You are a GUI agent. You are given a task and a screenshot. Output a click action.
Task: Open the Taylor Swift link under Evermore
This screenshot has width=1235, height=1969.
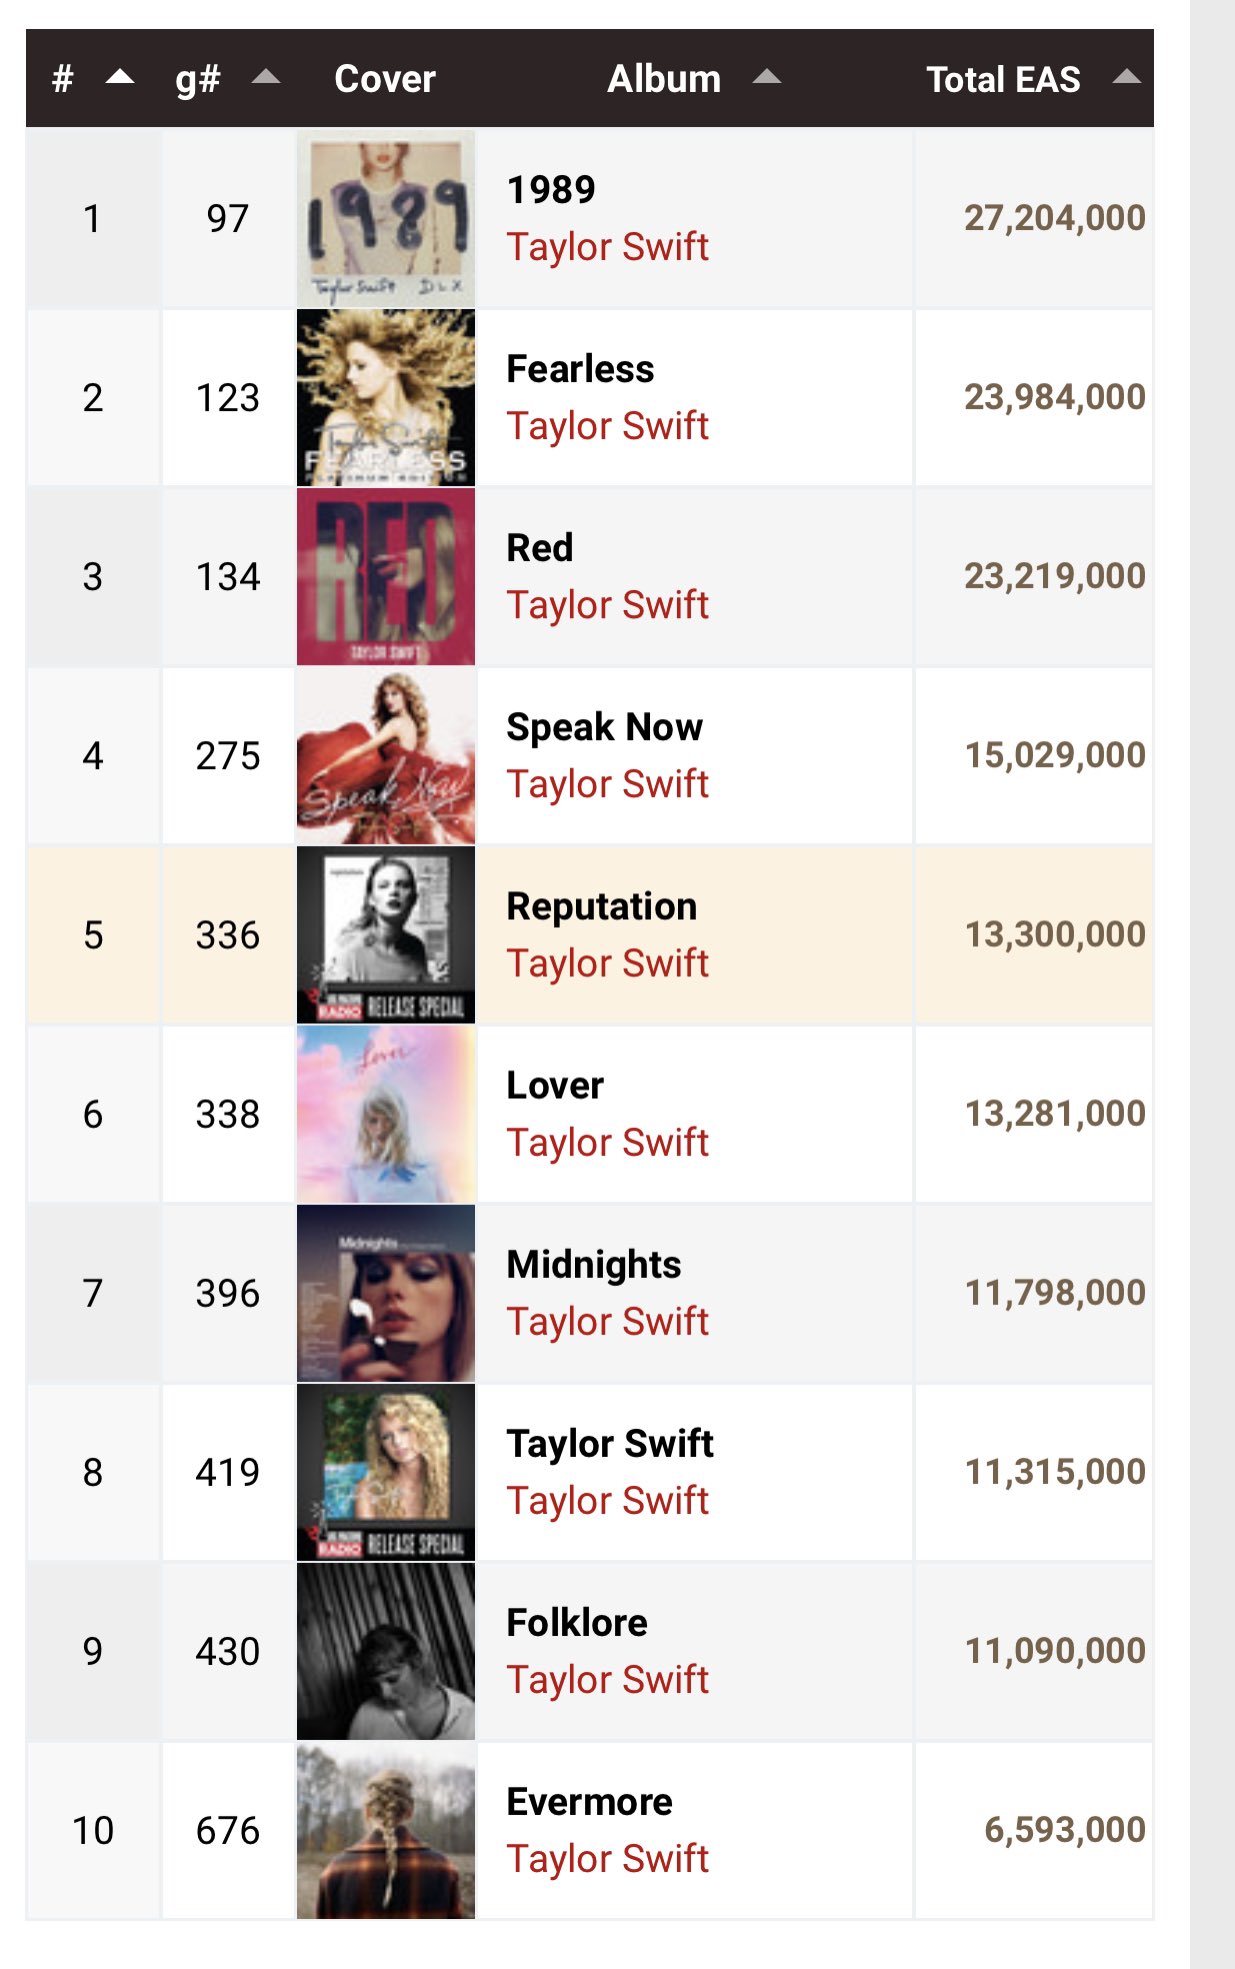pyautogui.click(x=607, y=1859)
